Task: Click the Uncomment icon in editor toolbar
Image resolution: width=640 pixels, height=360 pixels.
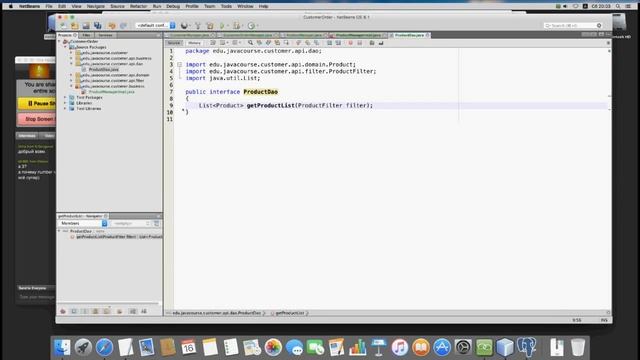Action: click(381, 43)
